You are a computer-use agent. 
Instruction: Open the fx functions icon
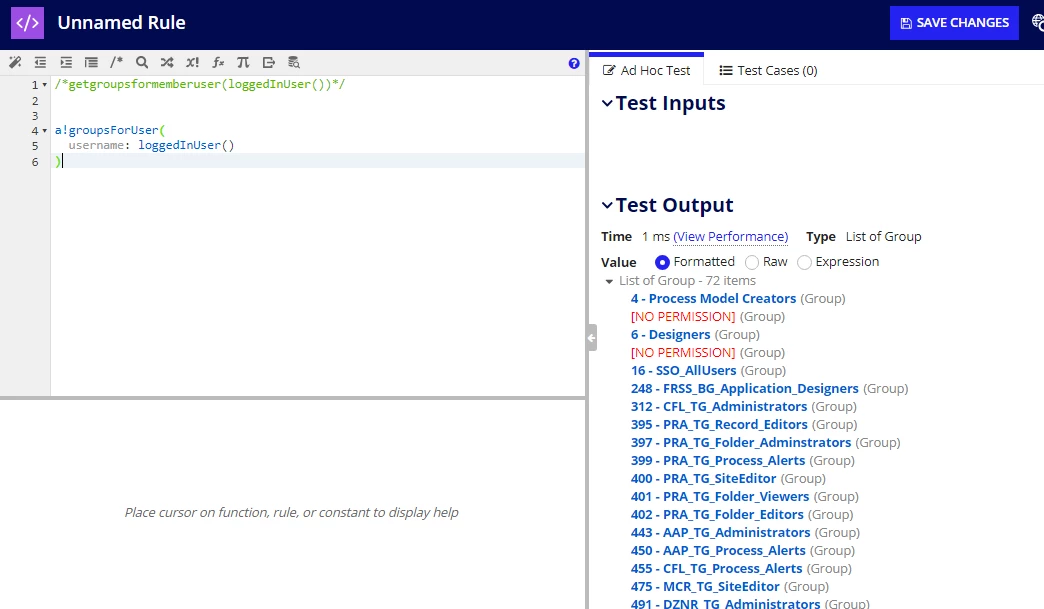click(x=218, y=63)
